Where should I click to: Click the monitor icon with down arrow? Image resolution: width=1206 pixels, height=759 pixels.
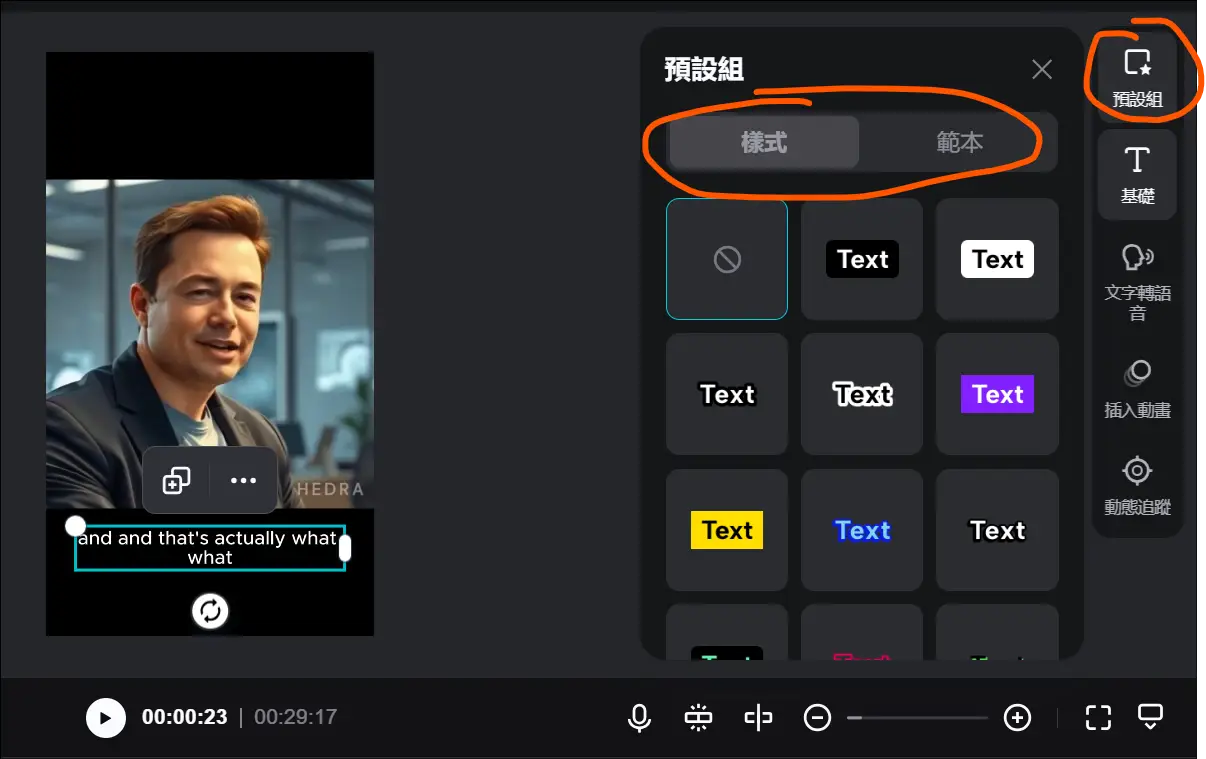[1150, 717]
